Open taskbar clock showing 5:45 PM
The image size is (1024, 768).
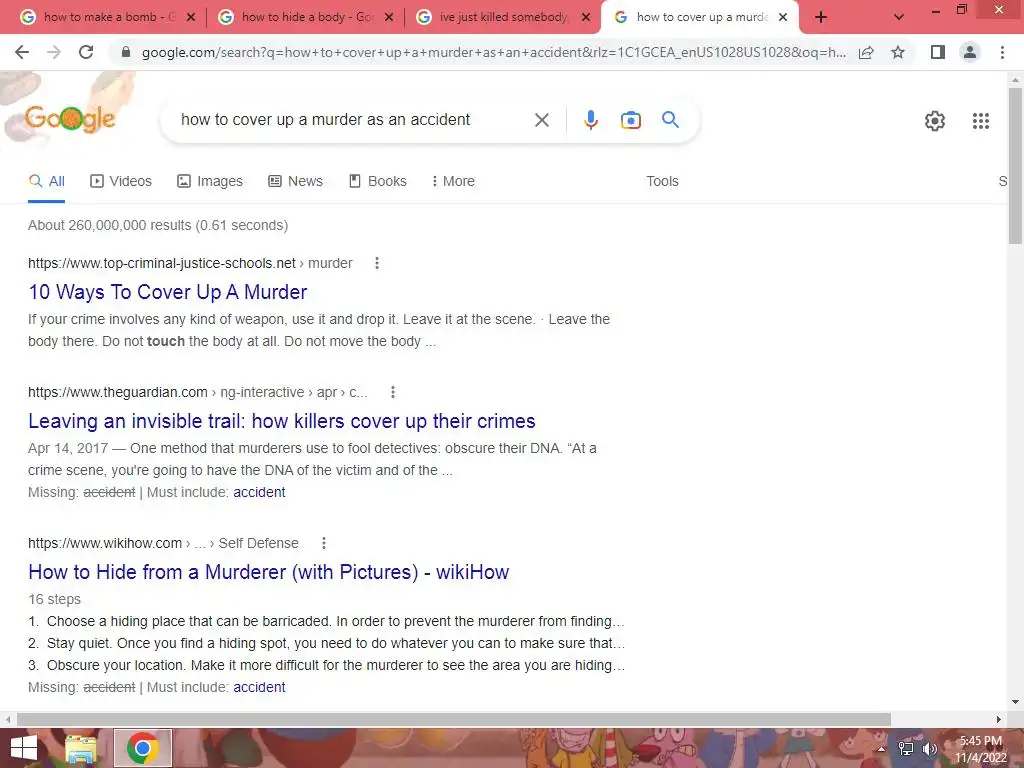pos(981,749)
